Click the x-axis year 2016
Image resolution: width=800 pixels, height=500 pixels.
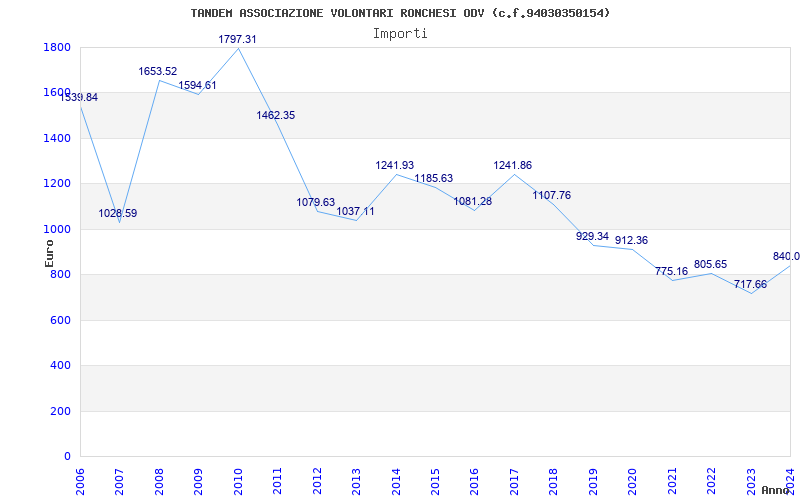point(474,482)
